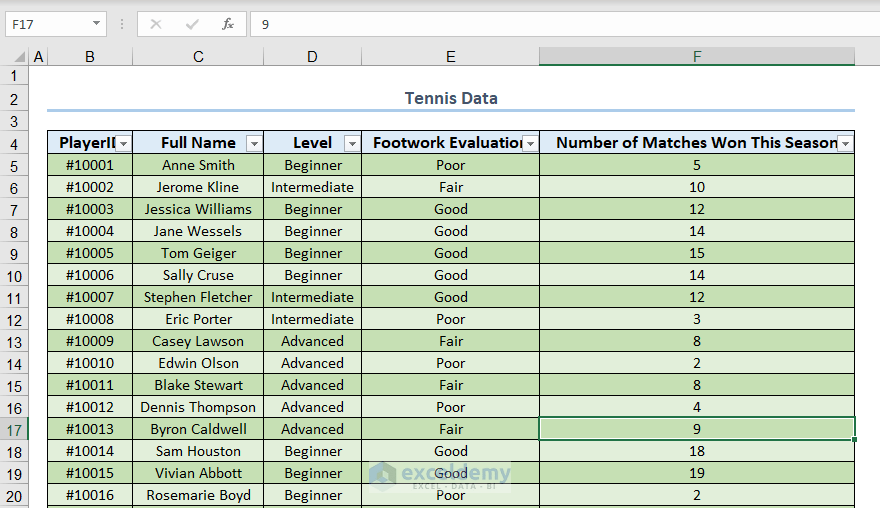The width and height of the screenshot is (880, 508).
Task: Open the Level filter dropdown
Action: pyautogui.click(x=352, y=144)
